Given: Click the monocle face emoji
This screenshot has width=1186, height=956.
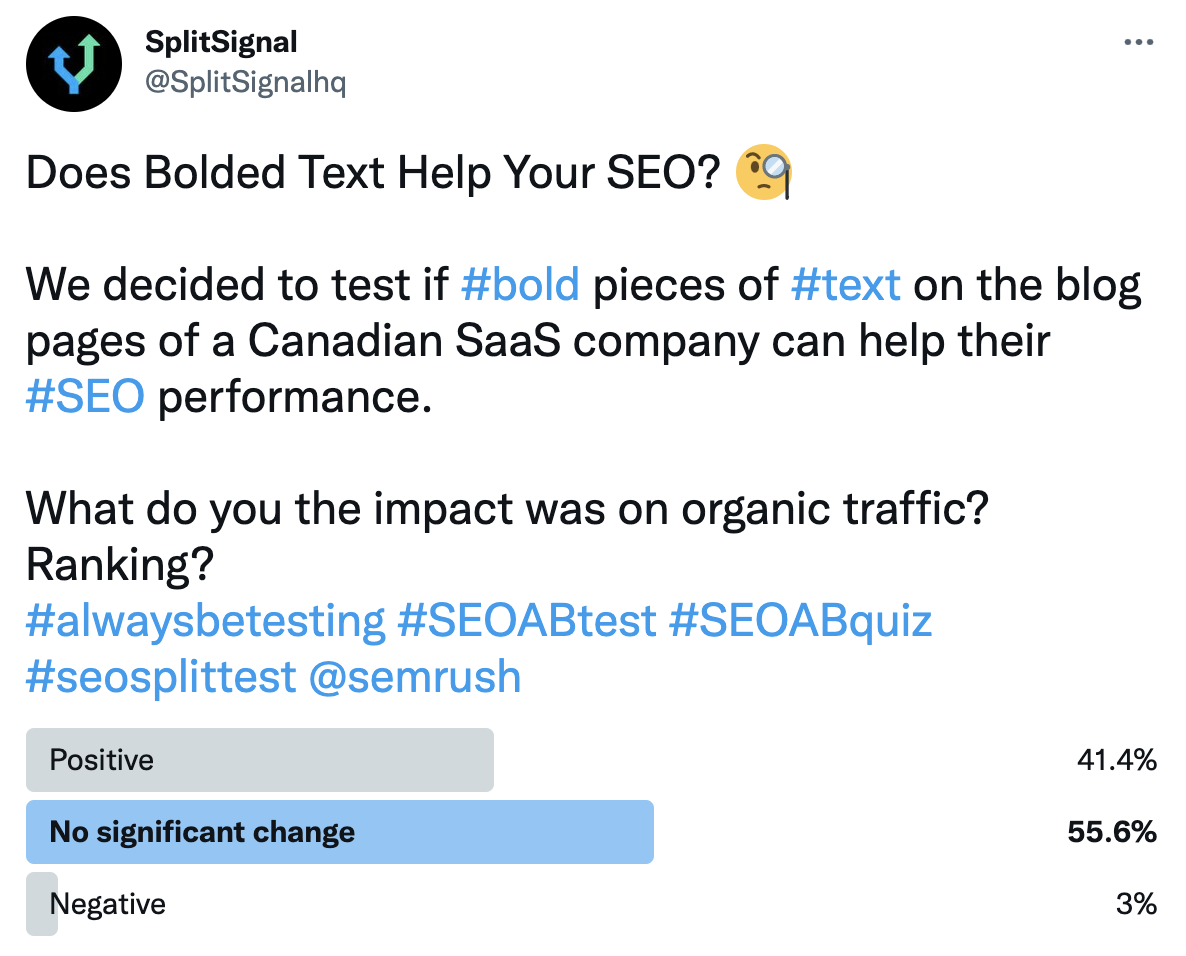Looking at the screenshot, I should (764, 172).
